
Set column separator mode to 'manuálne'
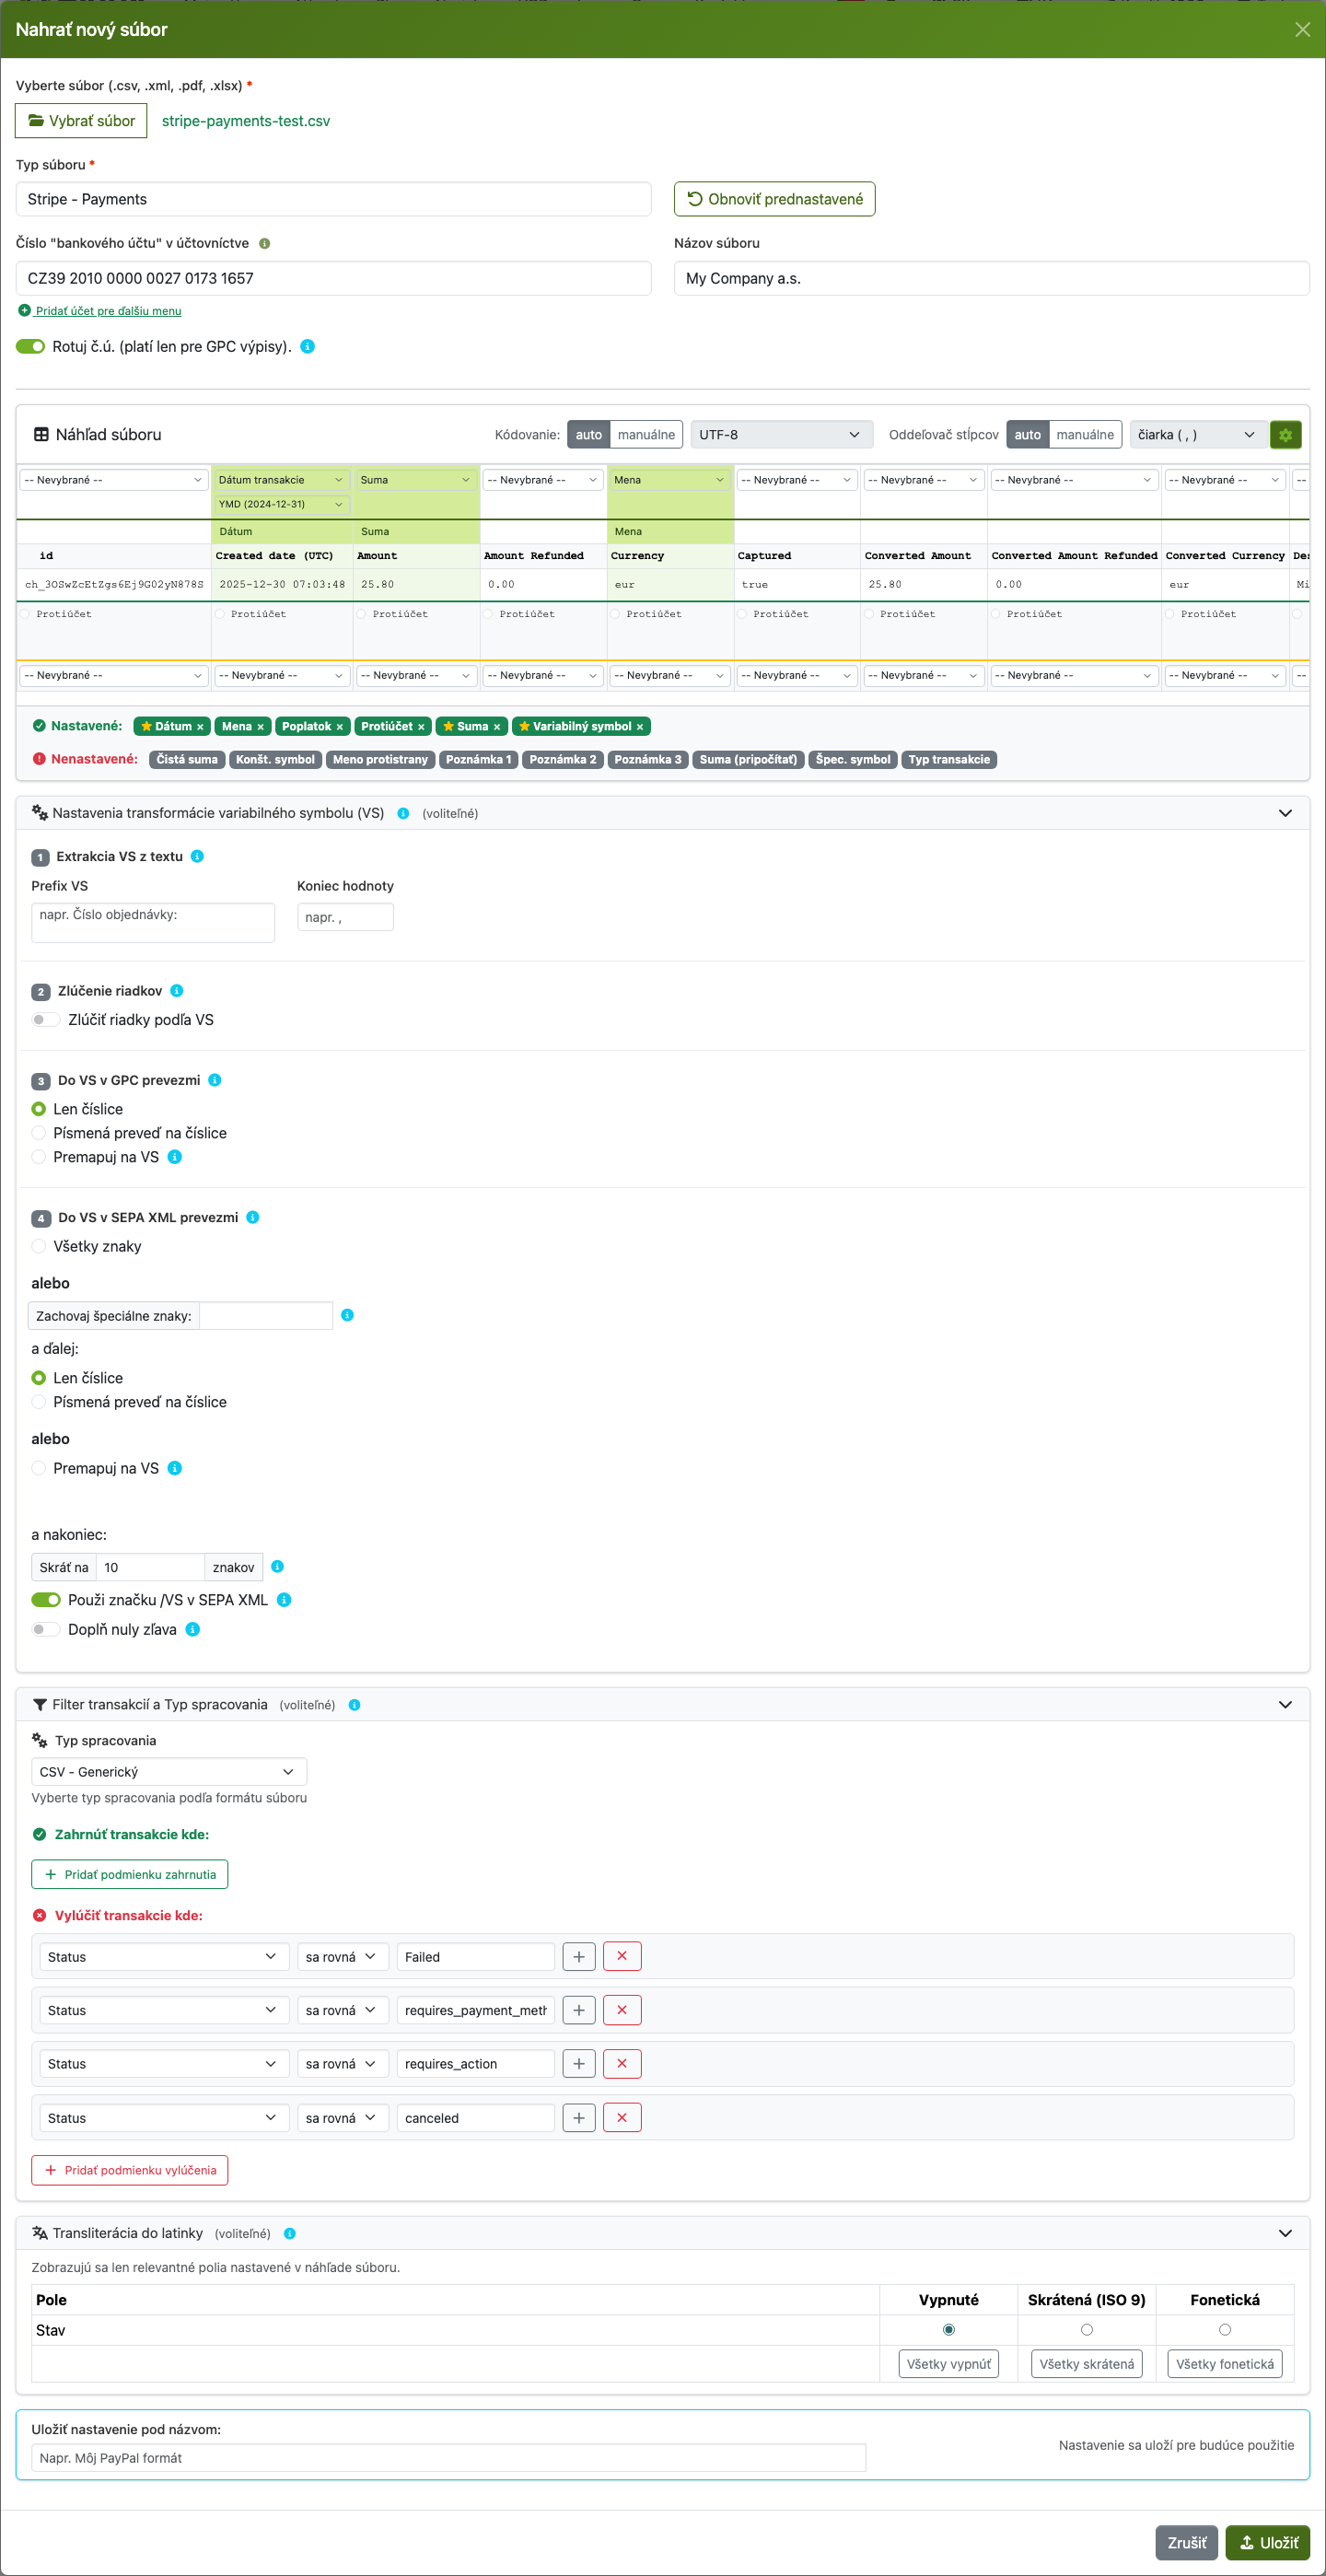point(1085,435)
